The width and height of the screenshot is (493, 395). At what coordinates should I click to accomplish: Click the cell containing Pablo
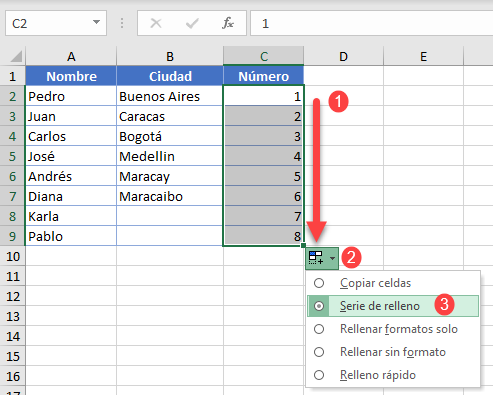tap(71, 236)
